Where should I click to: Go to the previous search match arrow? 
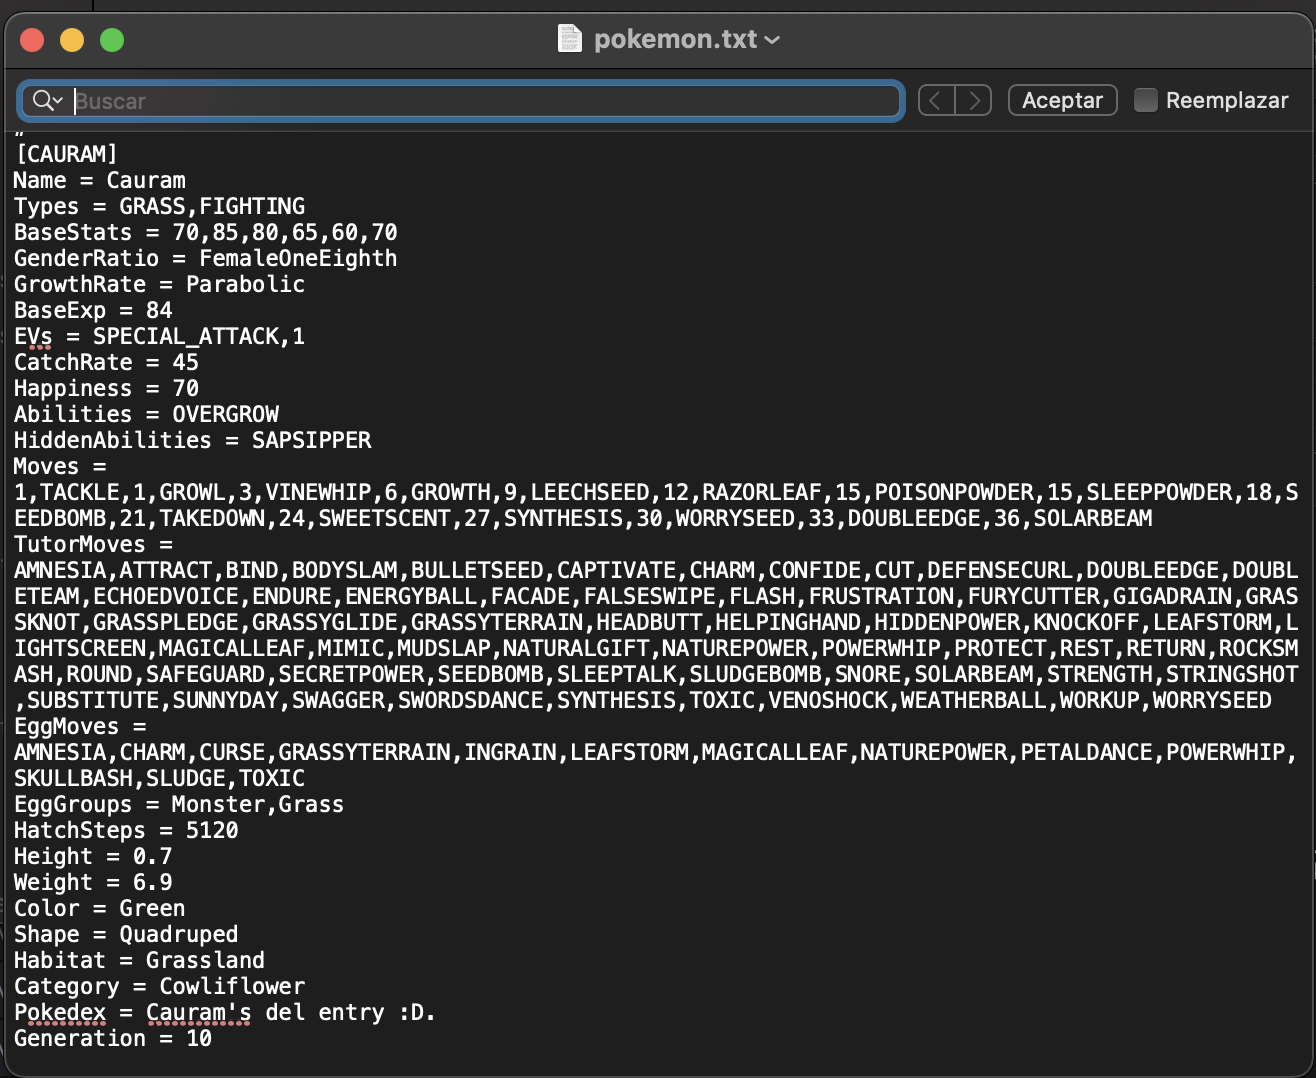point(936,100)
